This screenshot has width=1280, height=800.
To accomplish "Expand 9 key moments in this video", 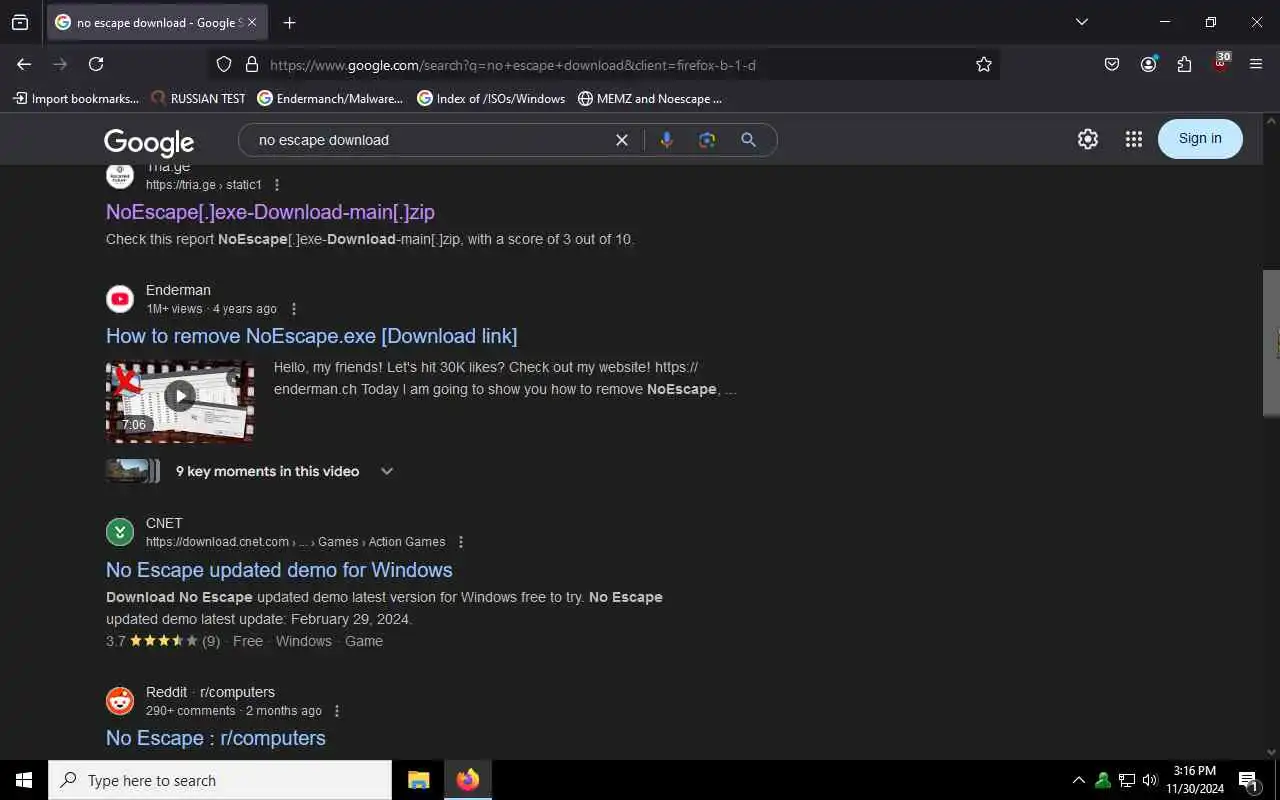I will [x=387, y=471].
